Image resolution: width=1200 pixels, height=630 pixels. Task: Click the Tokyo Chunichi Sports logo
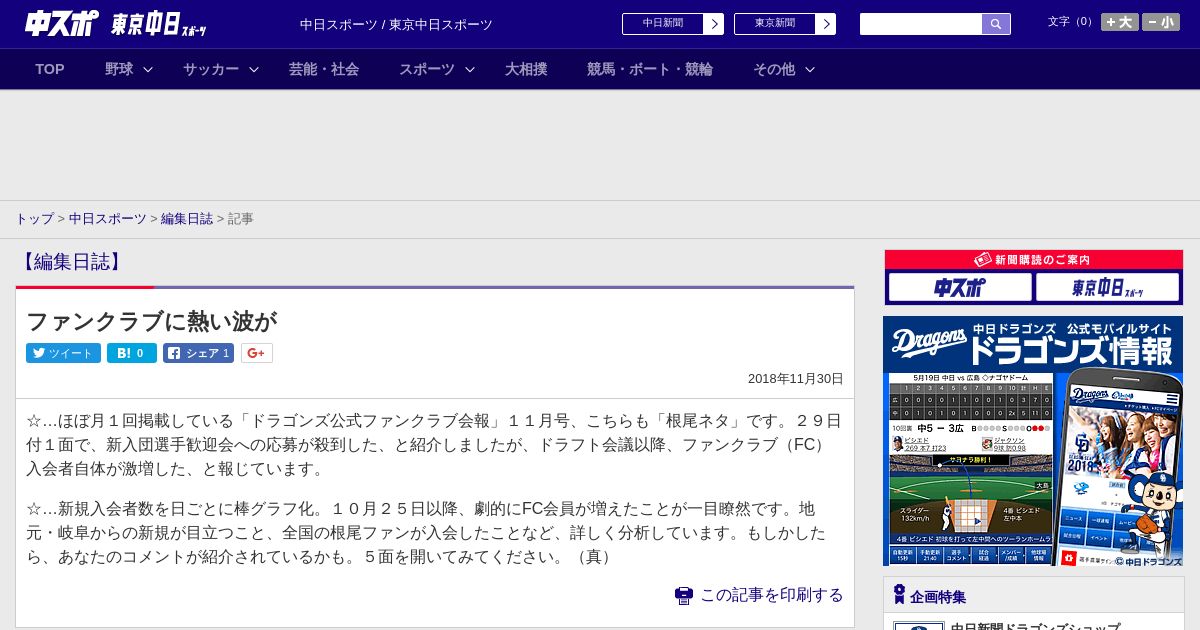159,24
